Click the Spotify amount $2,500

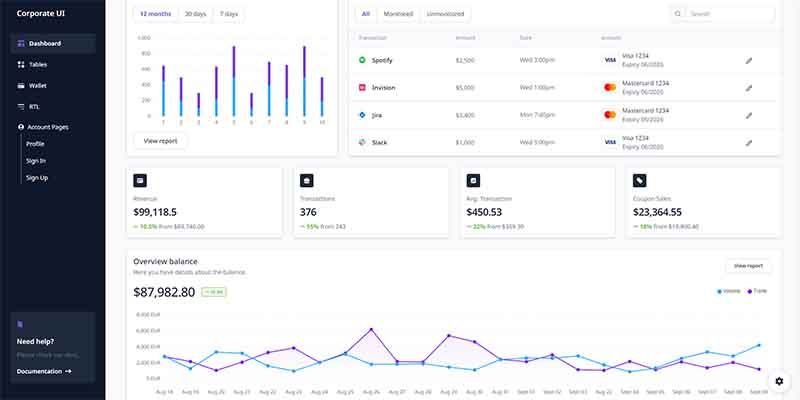click(465, 60)
